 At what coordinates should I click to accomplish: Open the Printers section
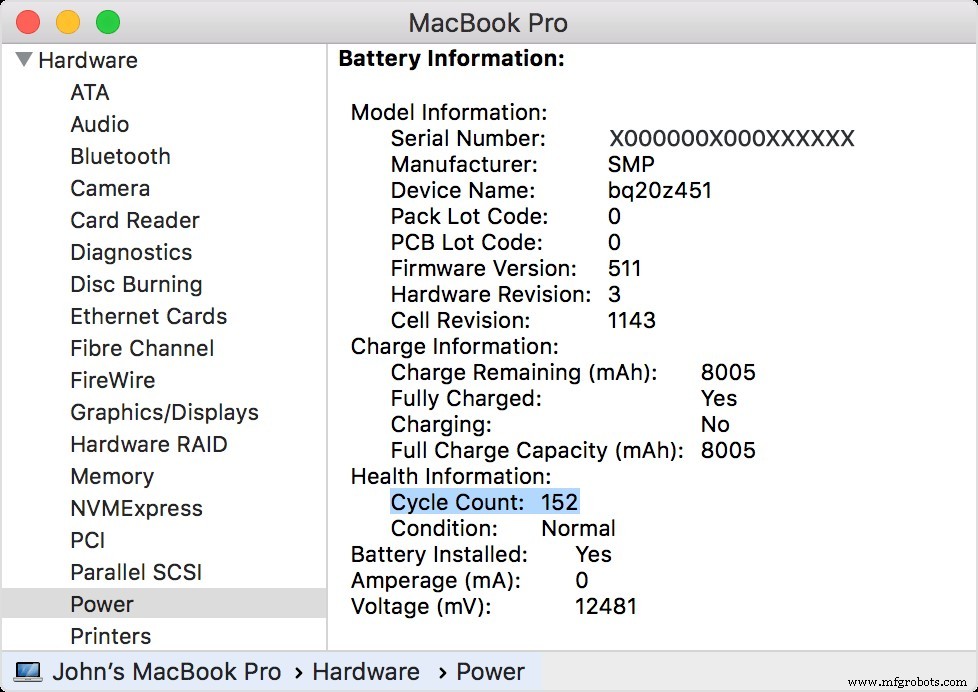[110, 636]
